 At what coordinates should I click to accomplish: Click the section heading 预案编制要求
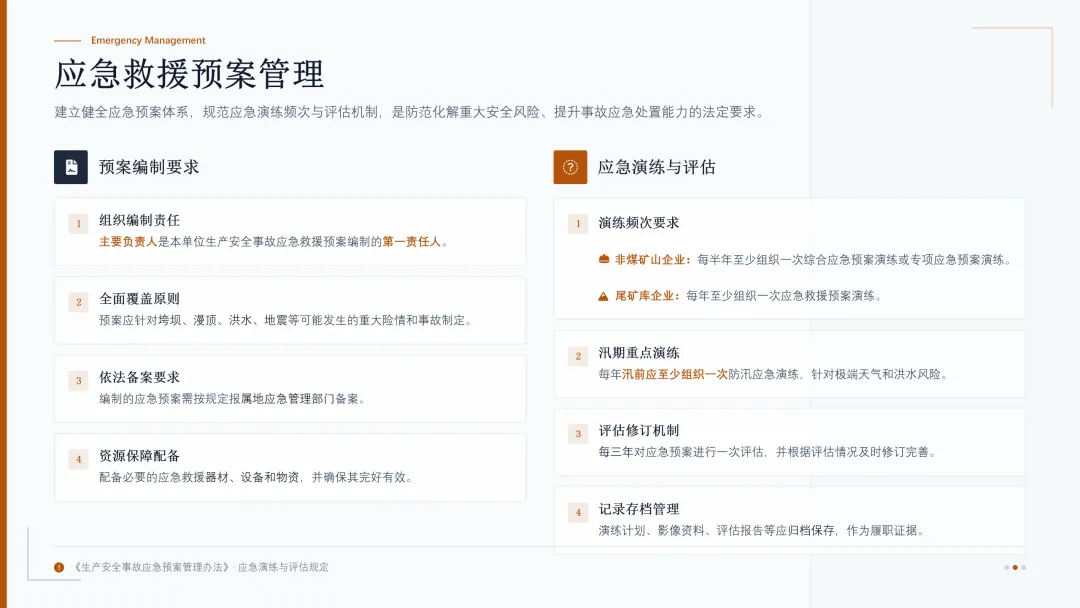(x=149, y=167)
